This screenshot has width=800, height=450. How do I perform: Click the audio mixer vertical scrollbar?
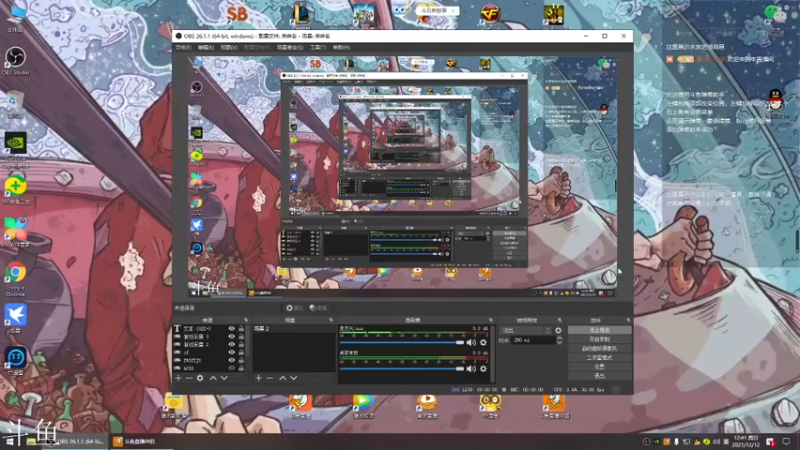pyautogui.click(x=492, y=354)
